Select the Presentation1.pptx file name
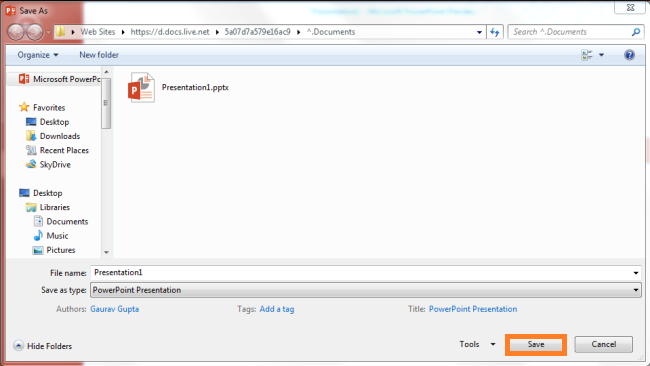Image resolution: width=650 pixels, height=366 pixels. coord(195,87)
